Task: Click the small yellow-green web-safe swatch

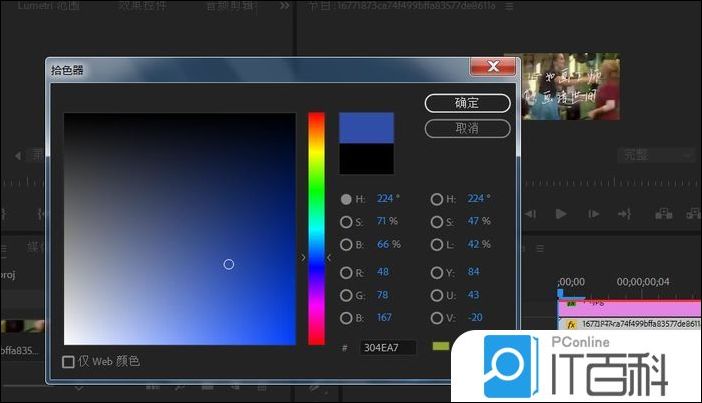Action: 441,346
